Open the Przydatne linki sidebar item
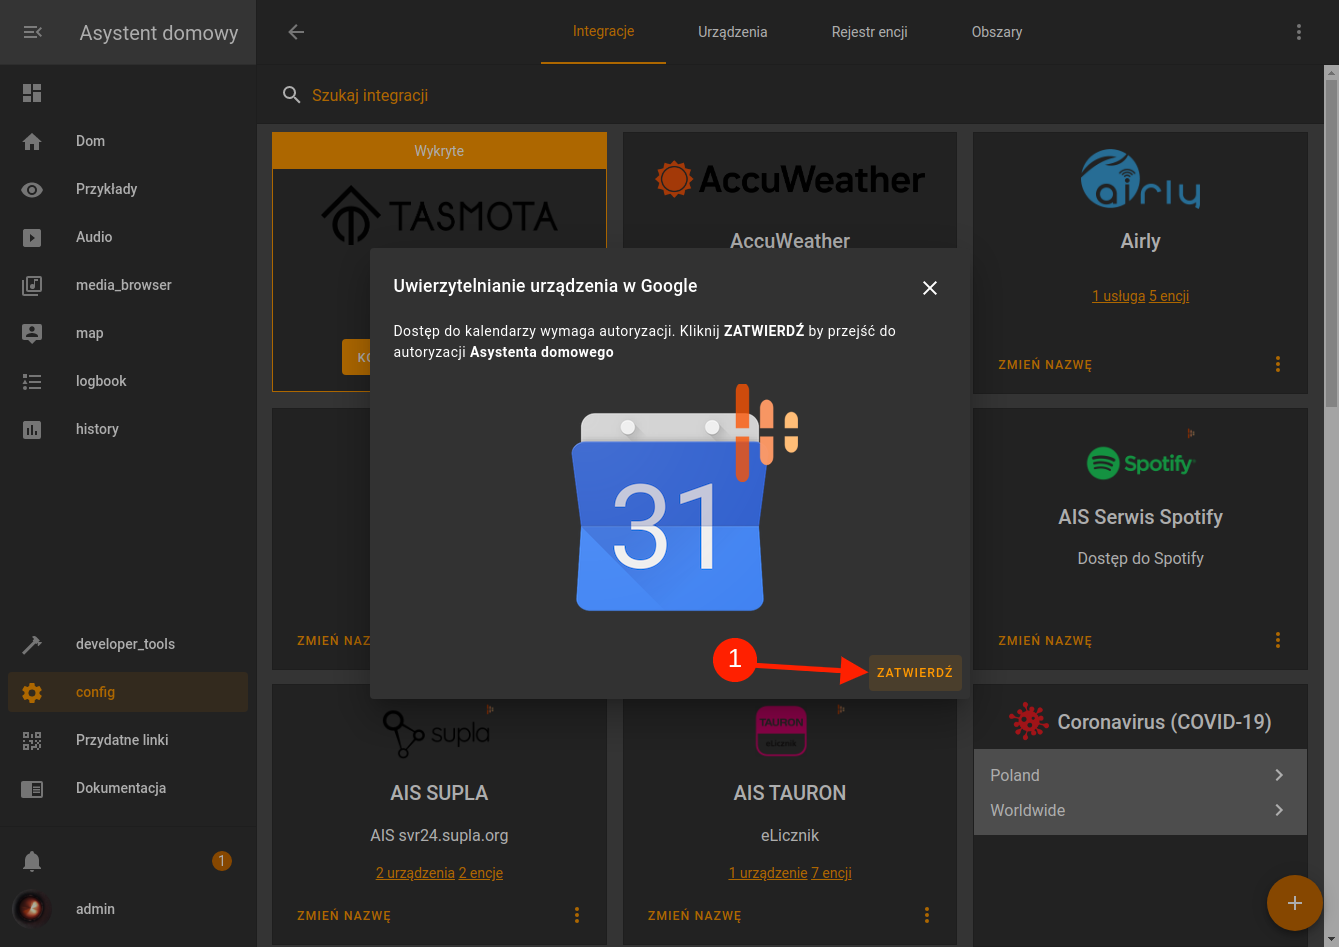 coord(128,740)
